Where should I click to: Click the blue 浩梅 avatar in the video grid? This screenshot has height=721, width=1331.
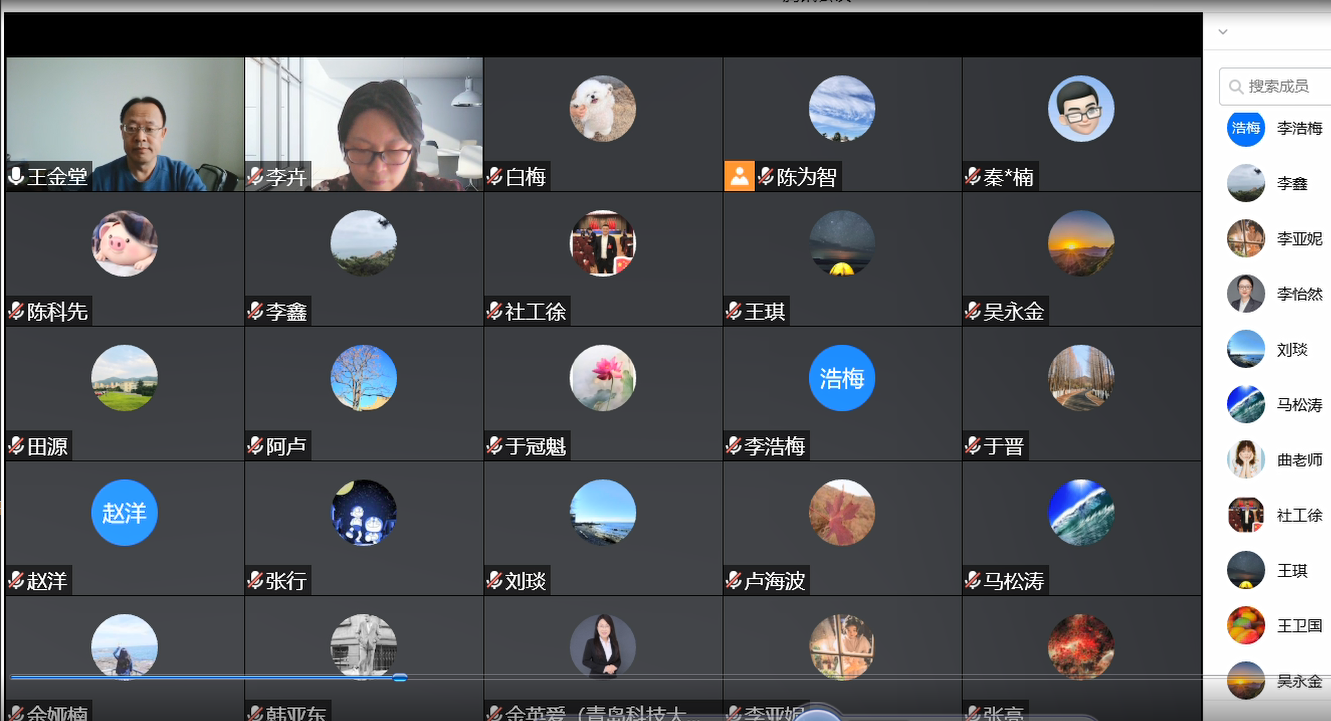[841, 378]
